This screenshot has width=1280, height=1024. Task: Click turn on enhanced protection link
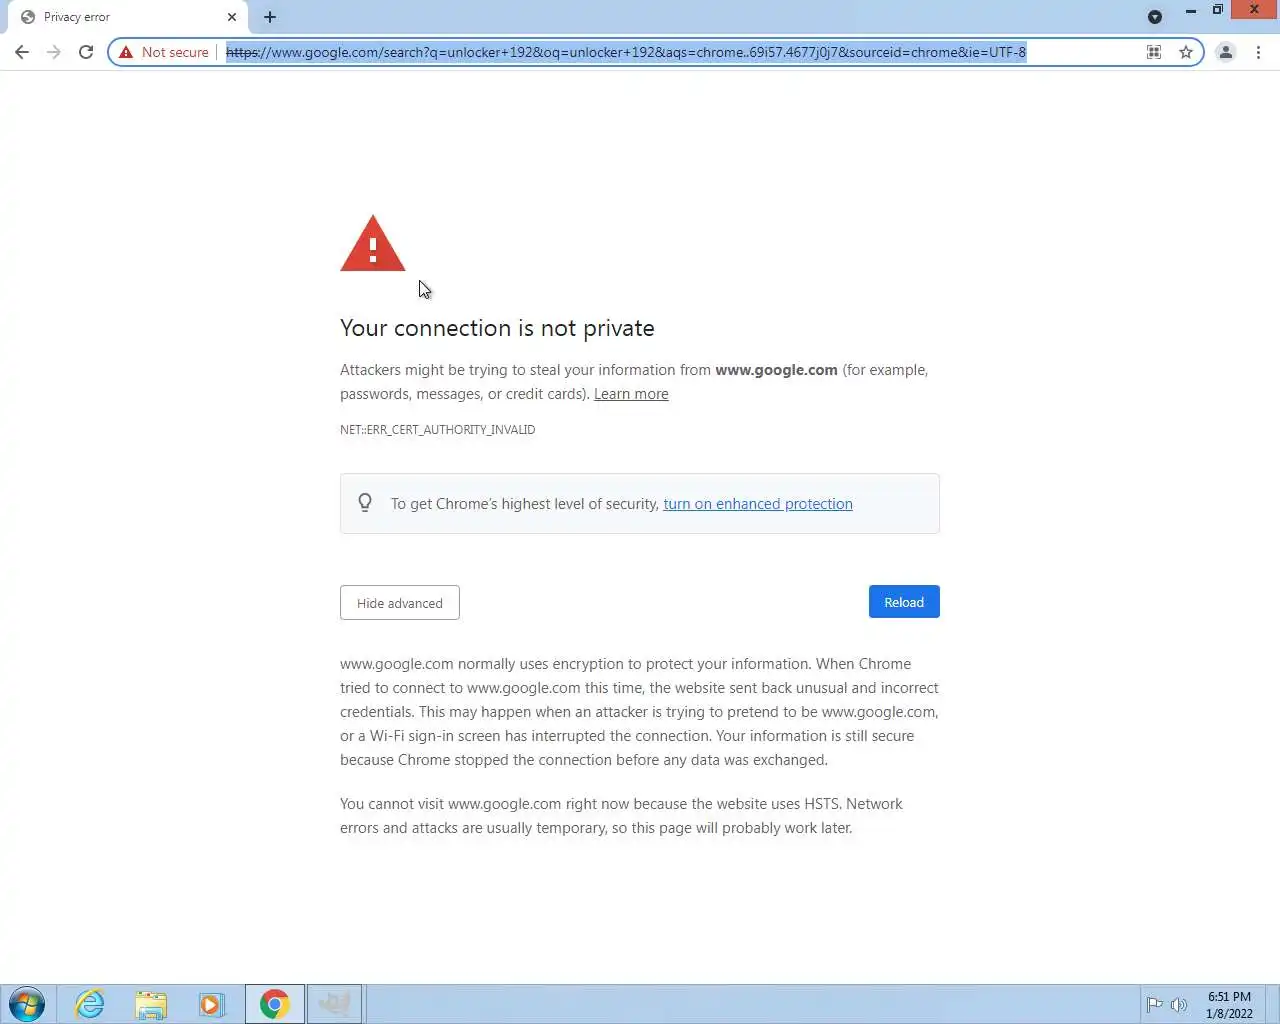(758, 504)
